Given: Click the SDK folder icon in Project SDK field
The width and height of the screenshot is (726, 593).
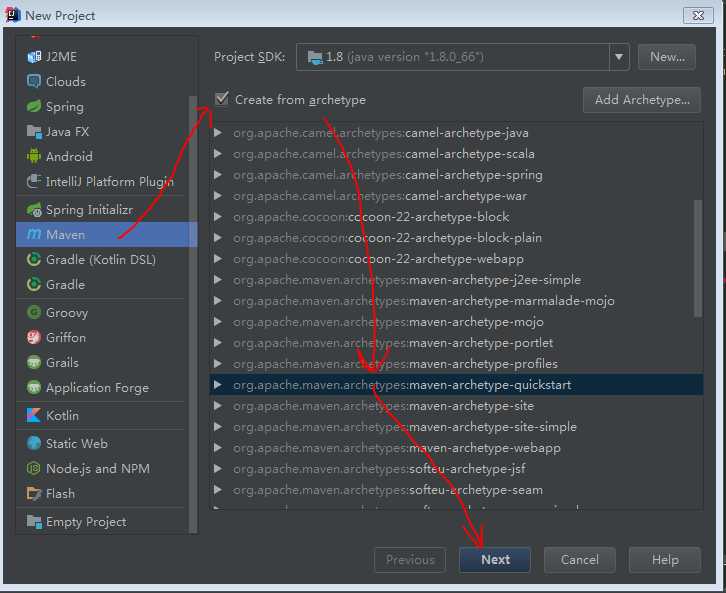Looking at the screenshot, I should 315,57.
